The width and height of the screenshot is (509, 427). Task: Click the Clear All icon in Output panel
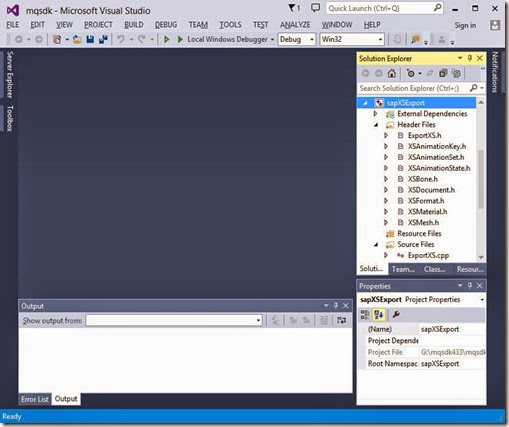pos(324,320)
